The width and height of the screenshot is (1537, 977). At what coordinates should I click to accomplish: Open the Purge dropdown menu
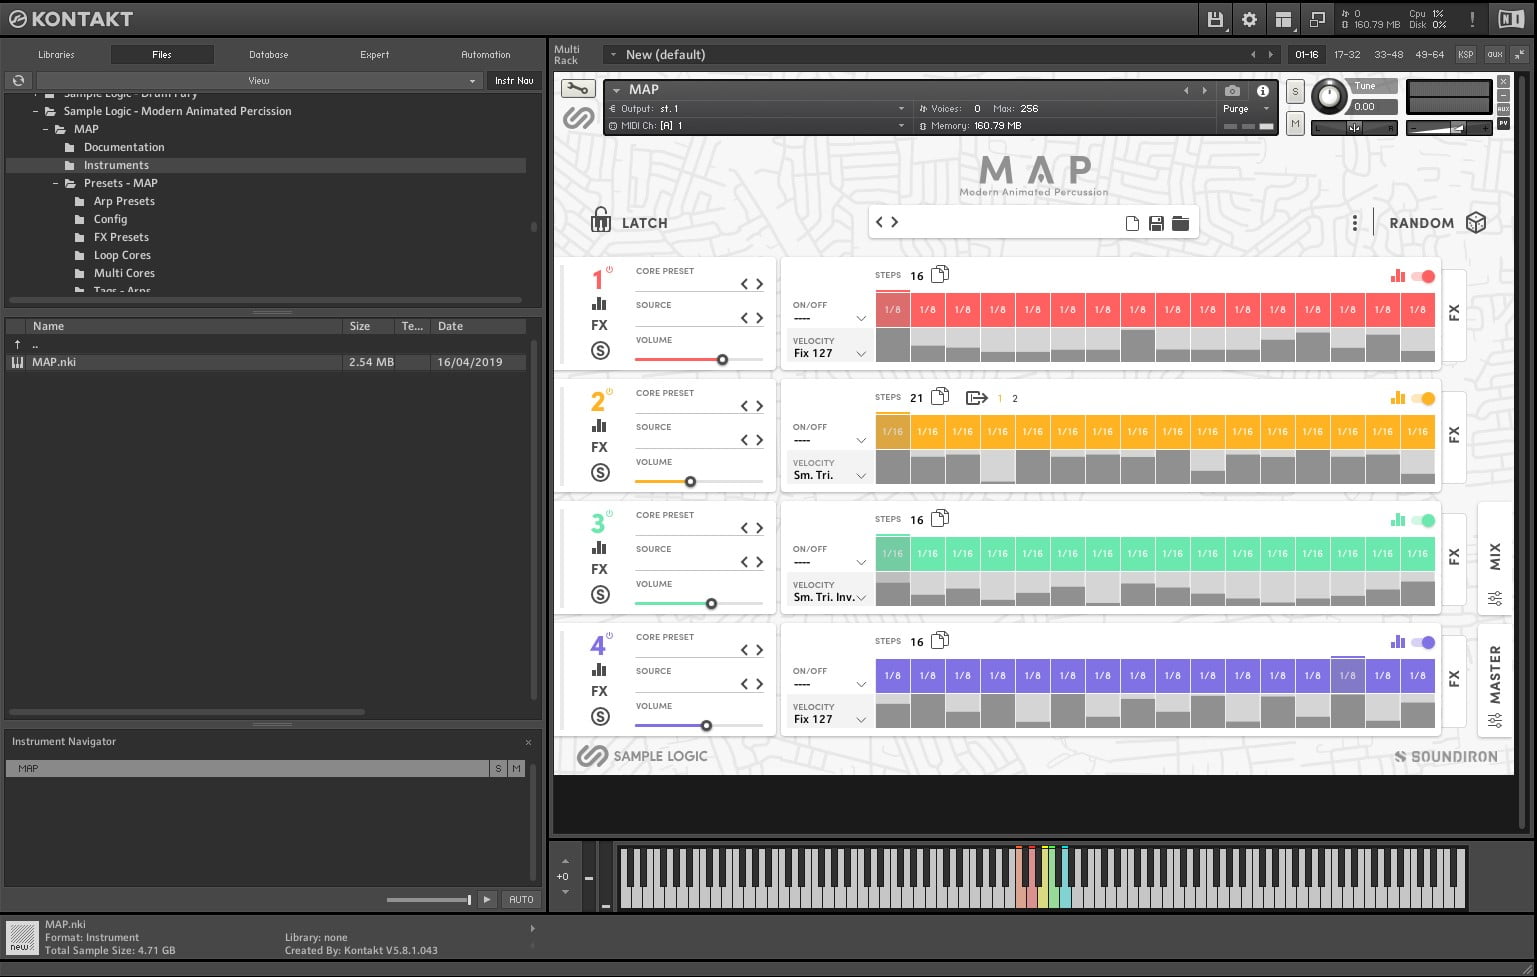tap(1247, 108)
